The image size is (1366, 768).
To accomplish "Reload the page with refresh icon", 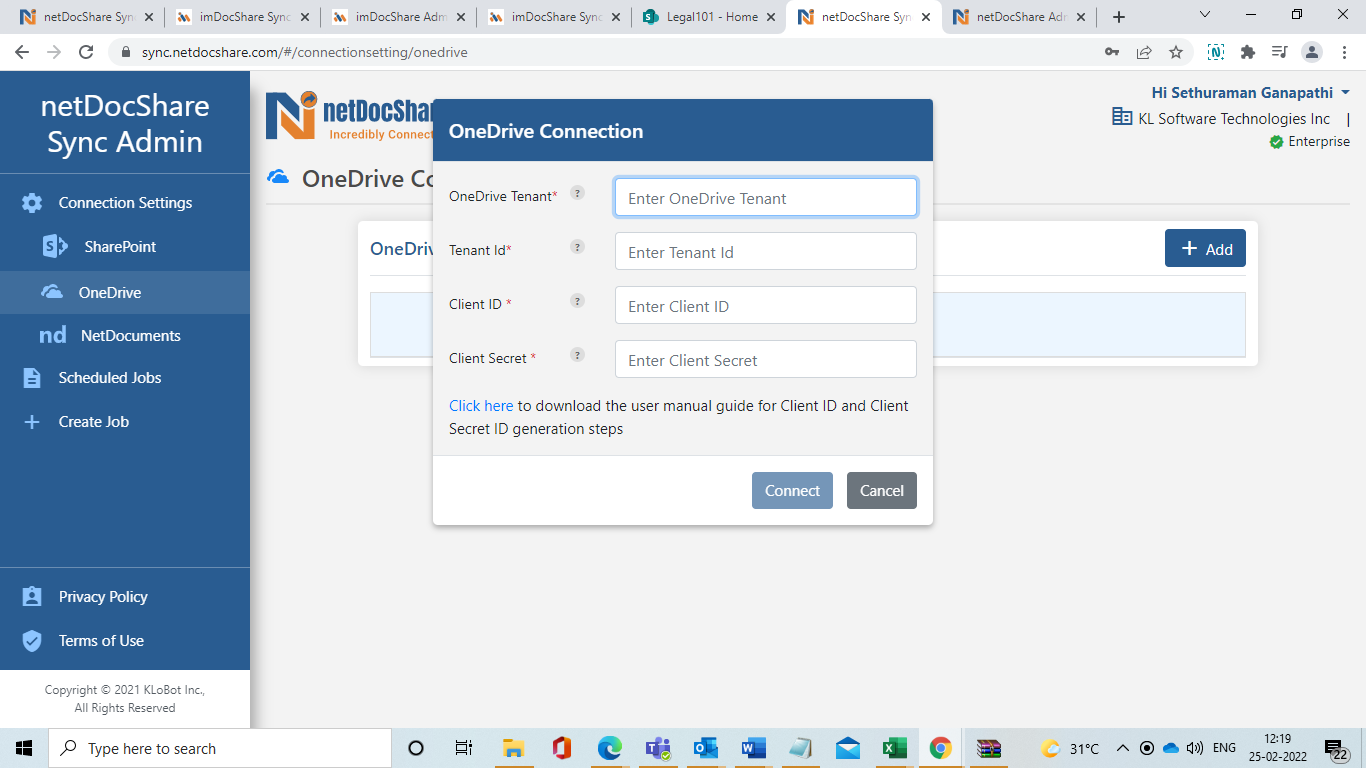I will pyautogui.click(x=86, y=52).
